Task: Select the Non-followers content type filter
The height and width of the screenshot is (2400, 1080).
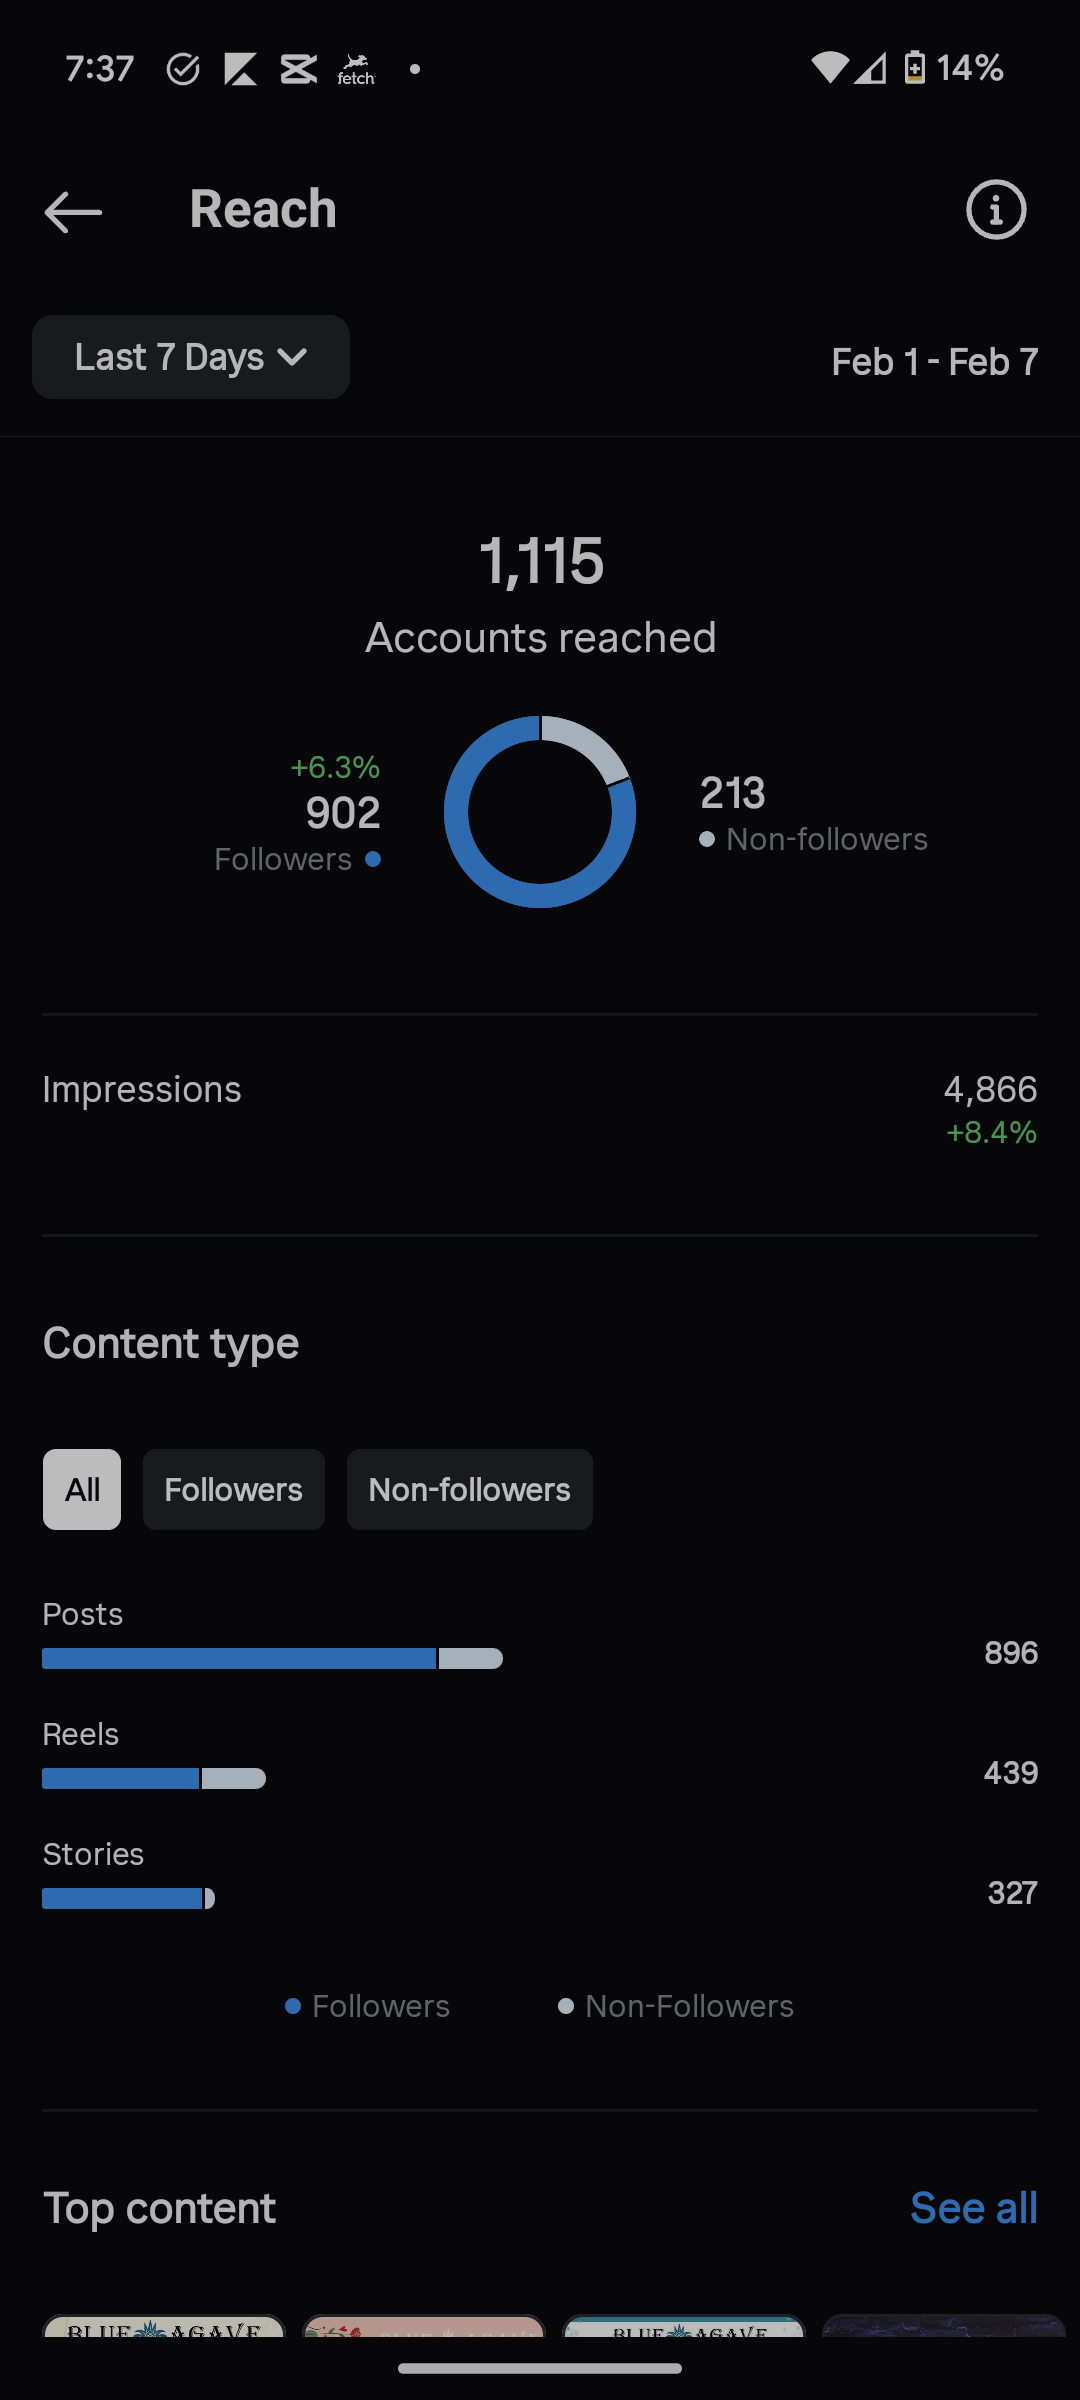Action: pyautogui.click(x=470, y=1489)
